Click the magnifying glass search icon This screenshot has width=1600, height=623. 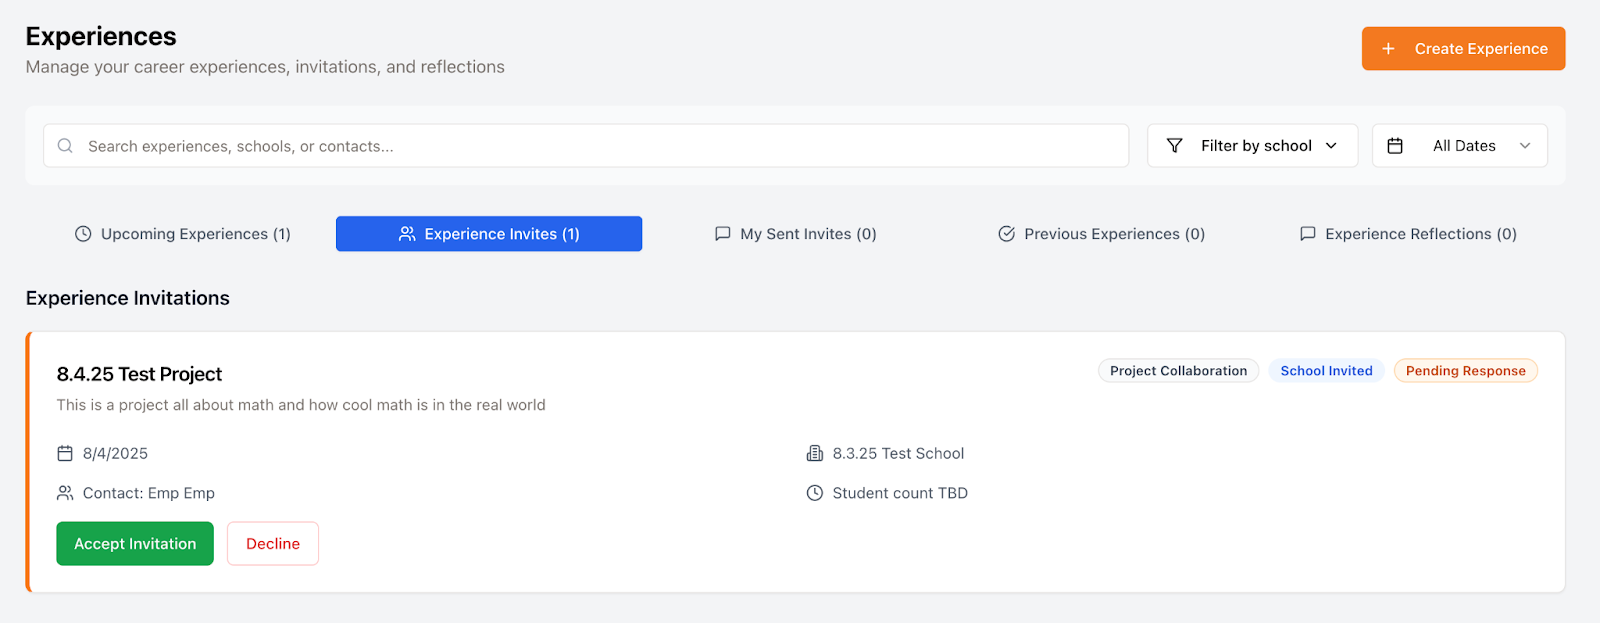[65, 146]
